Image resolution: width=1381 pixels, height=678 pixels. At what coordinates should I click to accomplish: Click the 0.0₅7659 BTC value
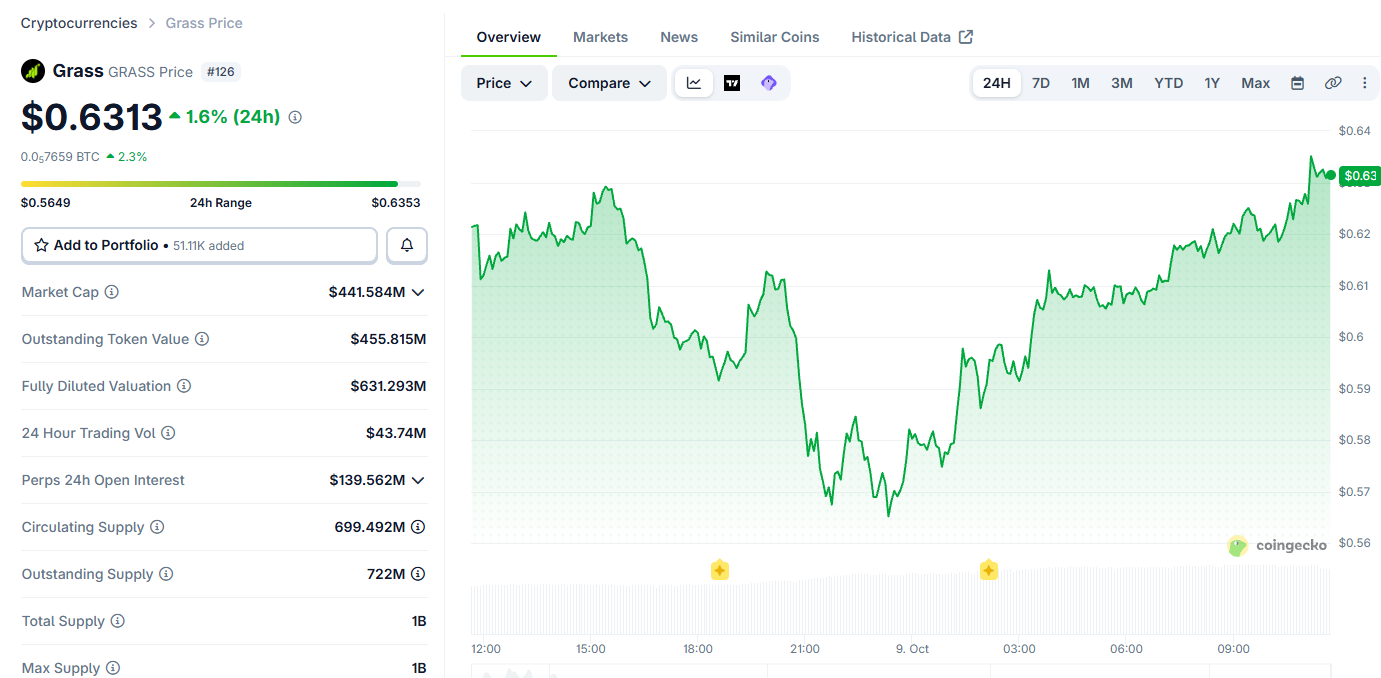click(x=60, y=157)
